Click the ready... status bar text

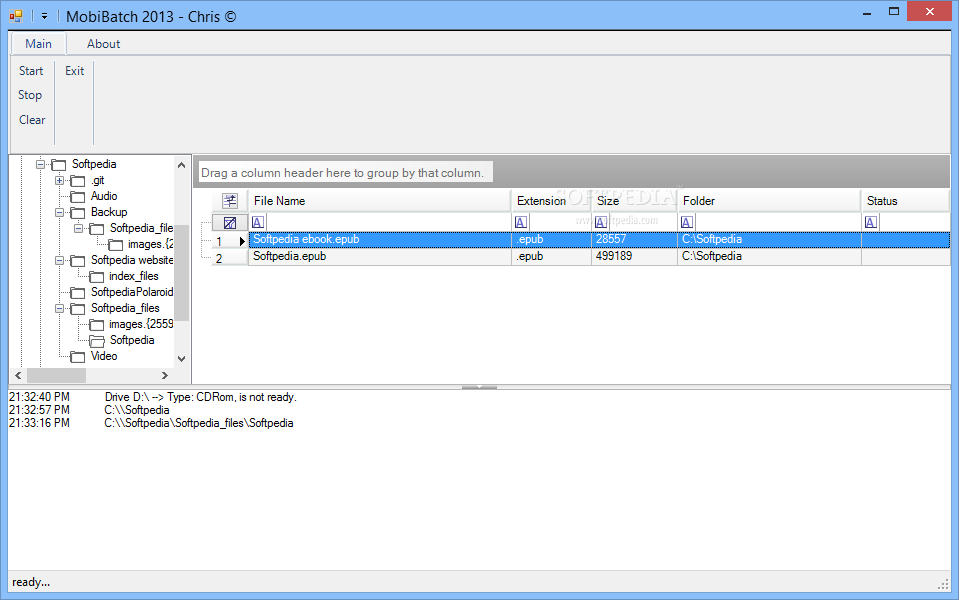(31, 582)
